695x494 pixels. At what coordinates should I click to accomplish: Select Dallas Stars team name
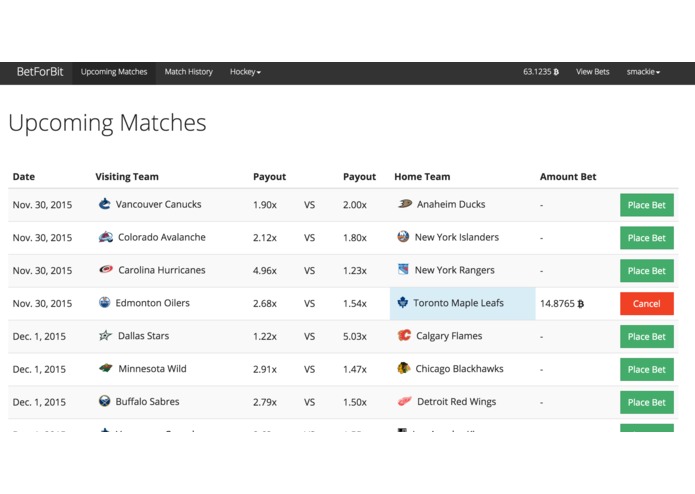pyautogui.click(x=144, y=336)
